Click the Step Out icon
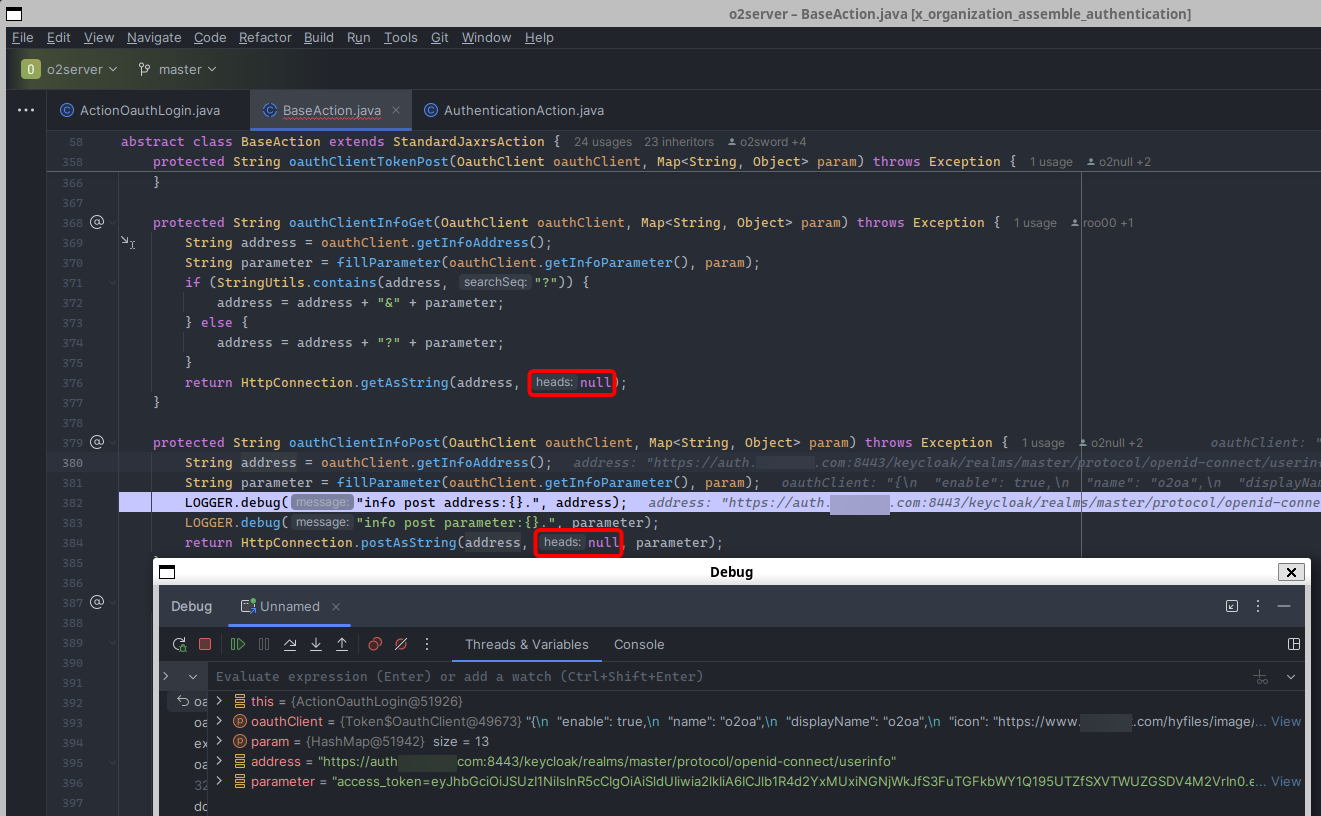 coord(342,645)
